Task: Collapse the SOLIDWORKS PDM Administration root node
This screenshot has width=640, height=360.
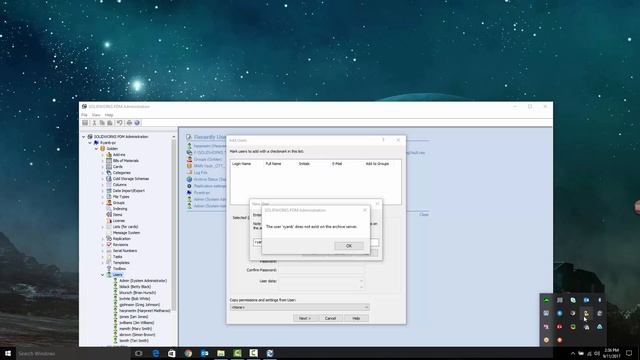Action: coord(84,137)
